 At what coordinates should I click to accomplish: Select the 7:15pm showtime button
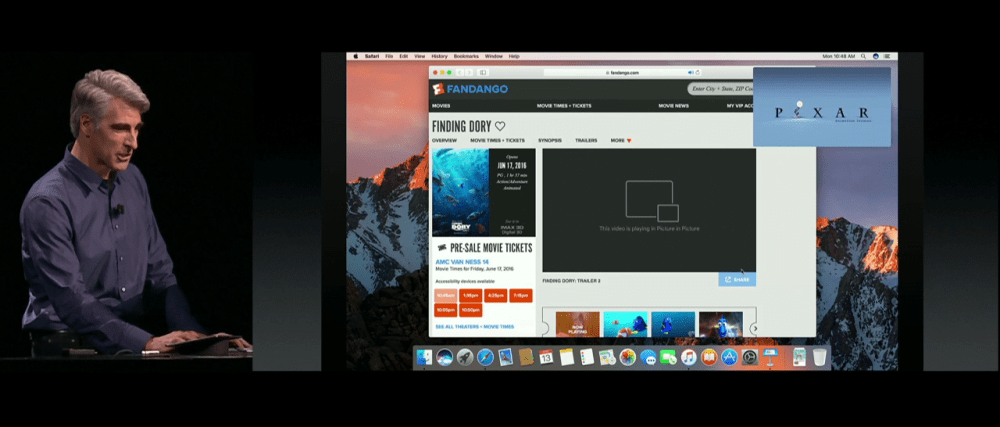click(520, 296)
